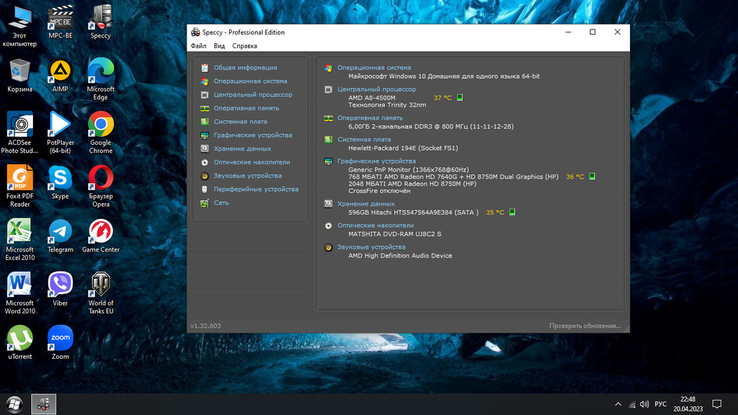Click the CPU temperature indicator next to 37 °C
The height and width of the screenshot is (415, 738).
click(460, 97)
